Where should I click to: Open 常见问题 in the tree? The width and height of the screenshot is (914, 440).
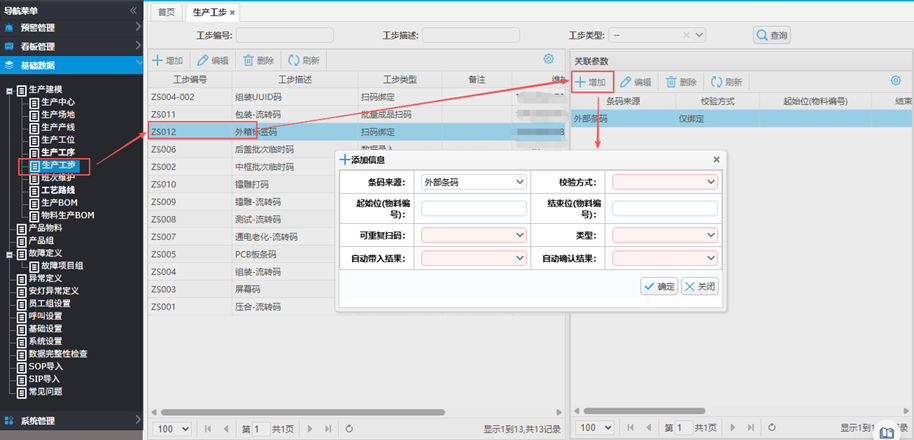pyautogui.click(x=45, y=392)
